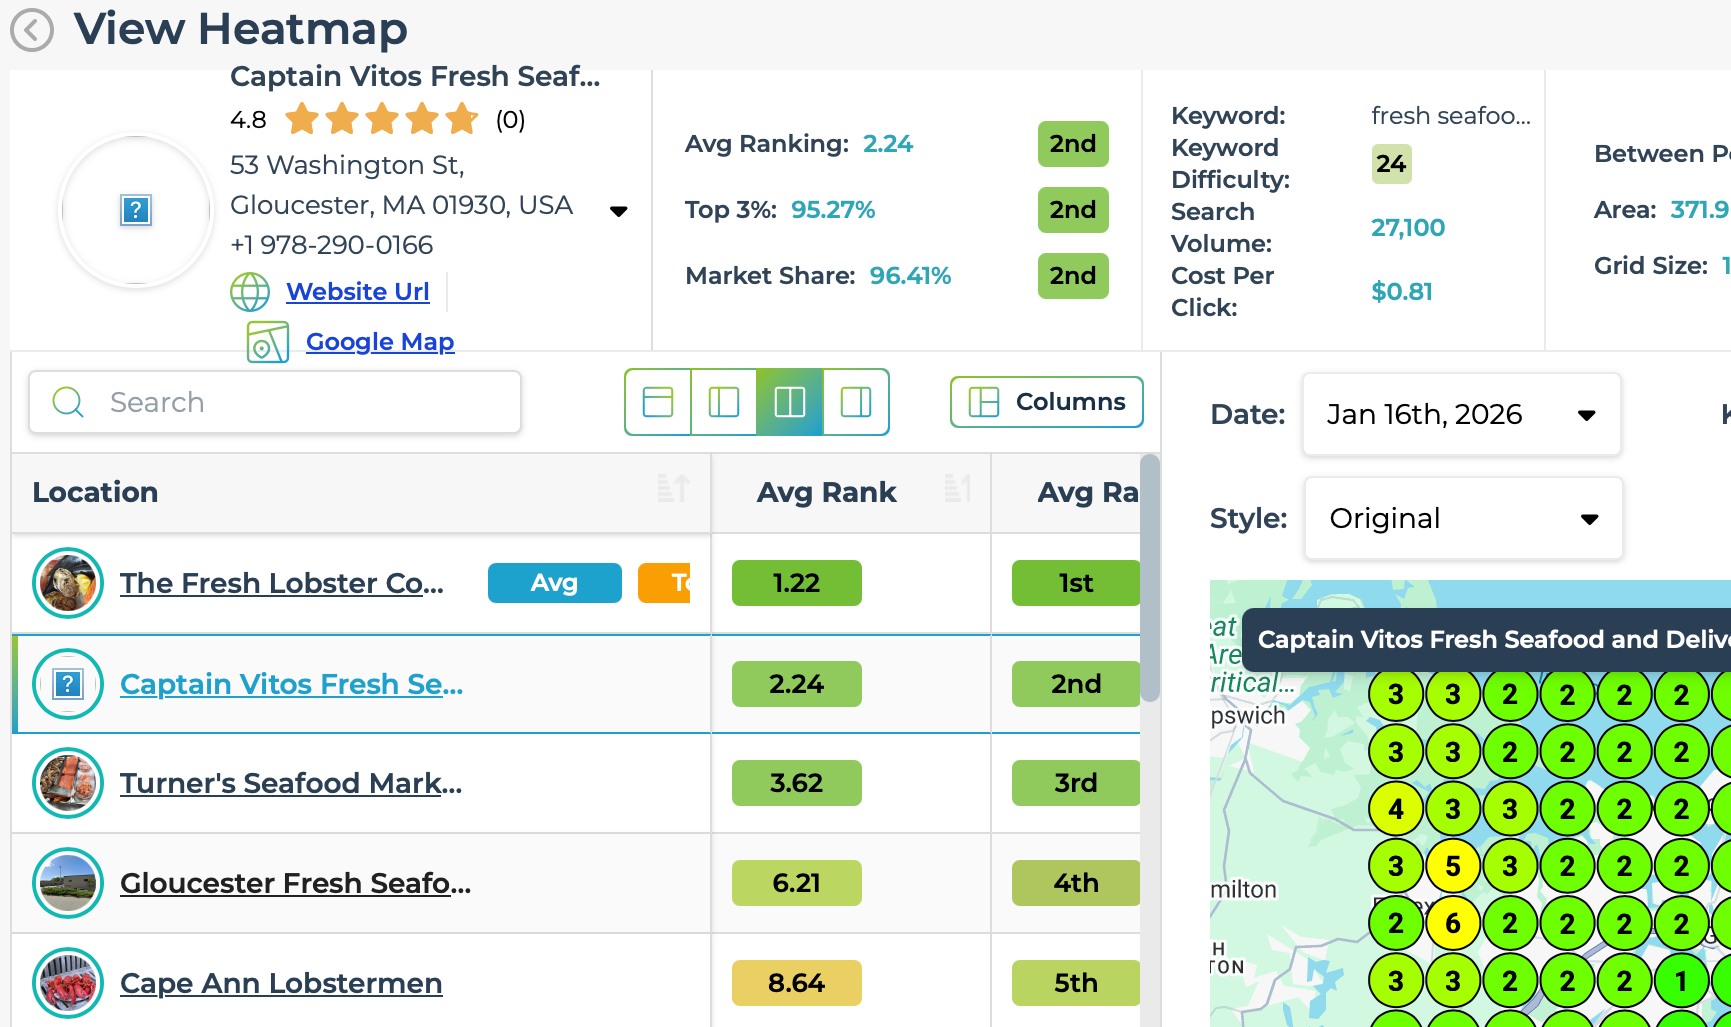The image size is (1731, 1027).
Task: Open the Date dropdown Jan 16th, 2026
Action: [1462, 414]
